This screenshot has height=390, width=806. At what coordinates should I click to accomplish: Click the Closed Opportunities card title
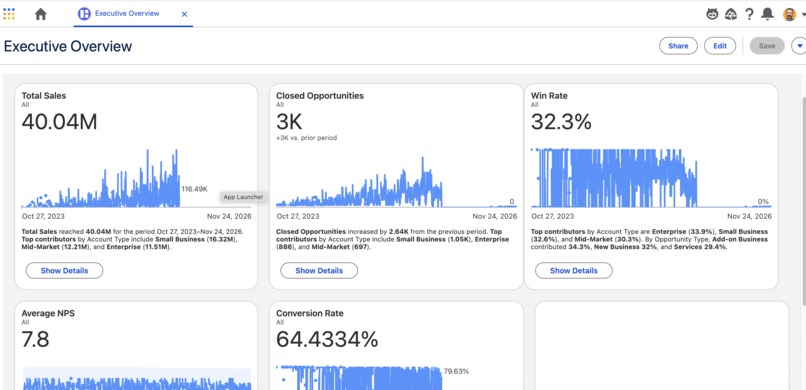click(320, 96)
